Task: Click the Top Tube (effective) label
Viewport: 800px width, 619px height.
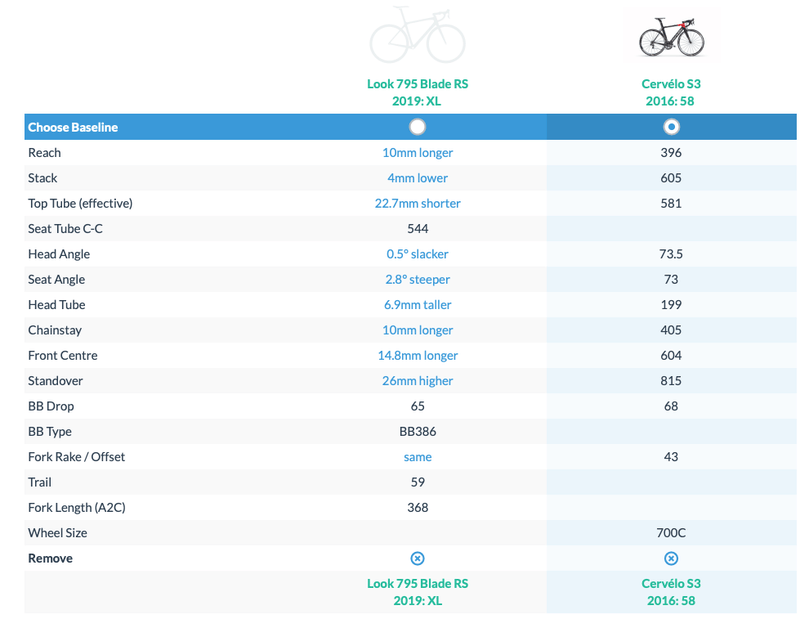Action: click(80, 204)
